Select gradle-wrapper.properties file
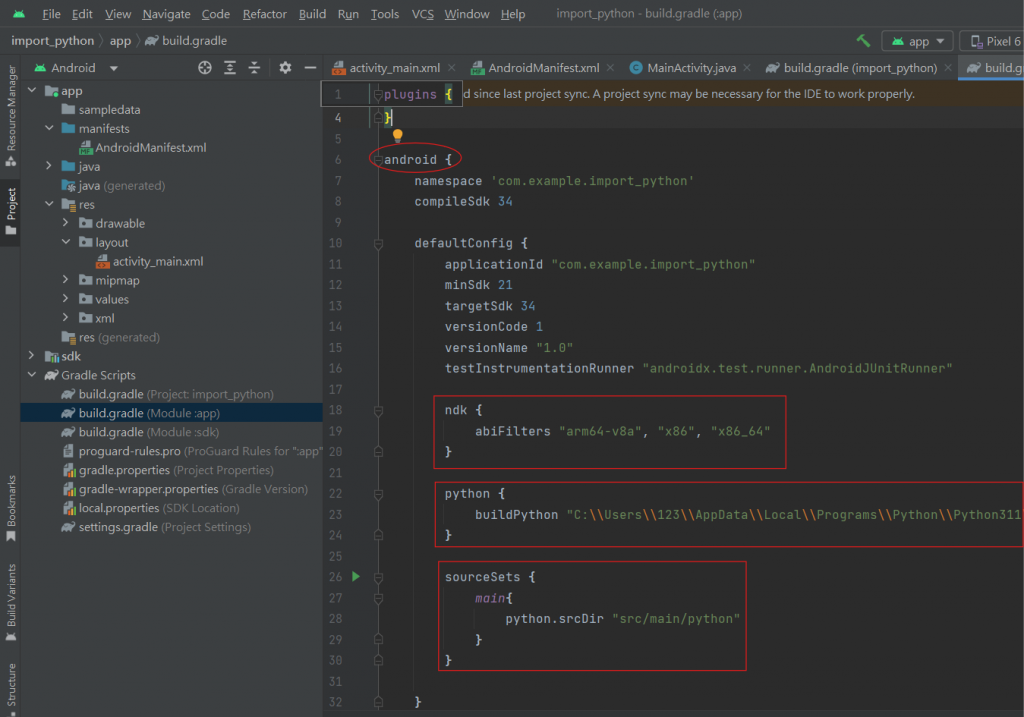Viewport: 1024px width, 717px height. pyautogui.click(x=184, y=488)
